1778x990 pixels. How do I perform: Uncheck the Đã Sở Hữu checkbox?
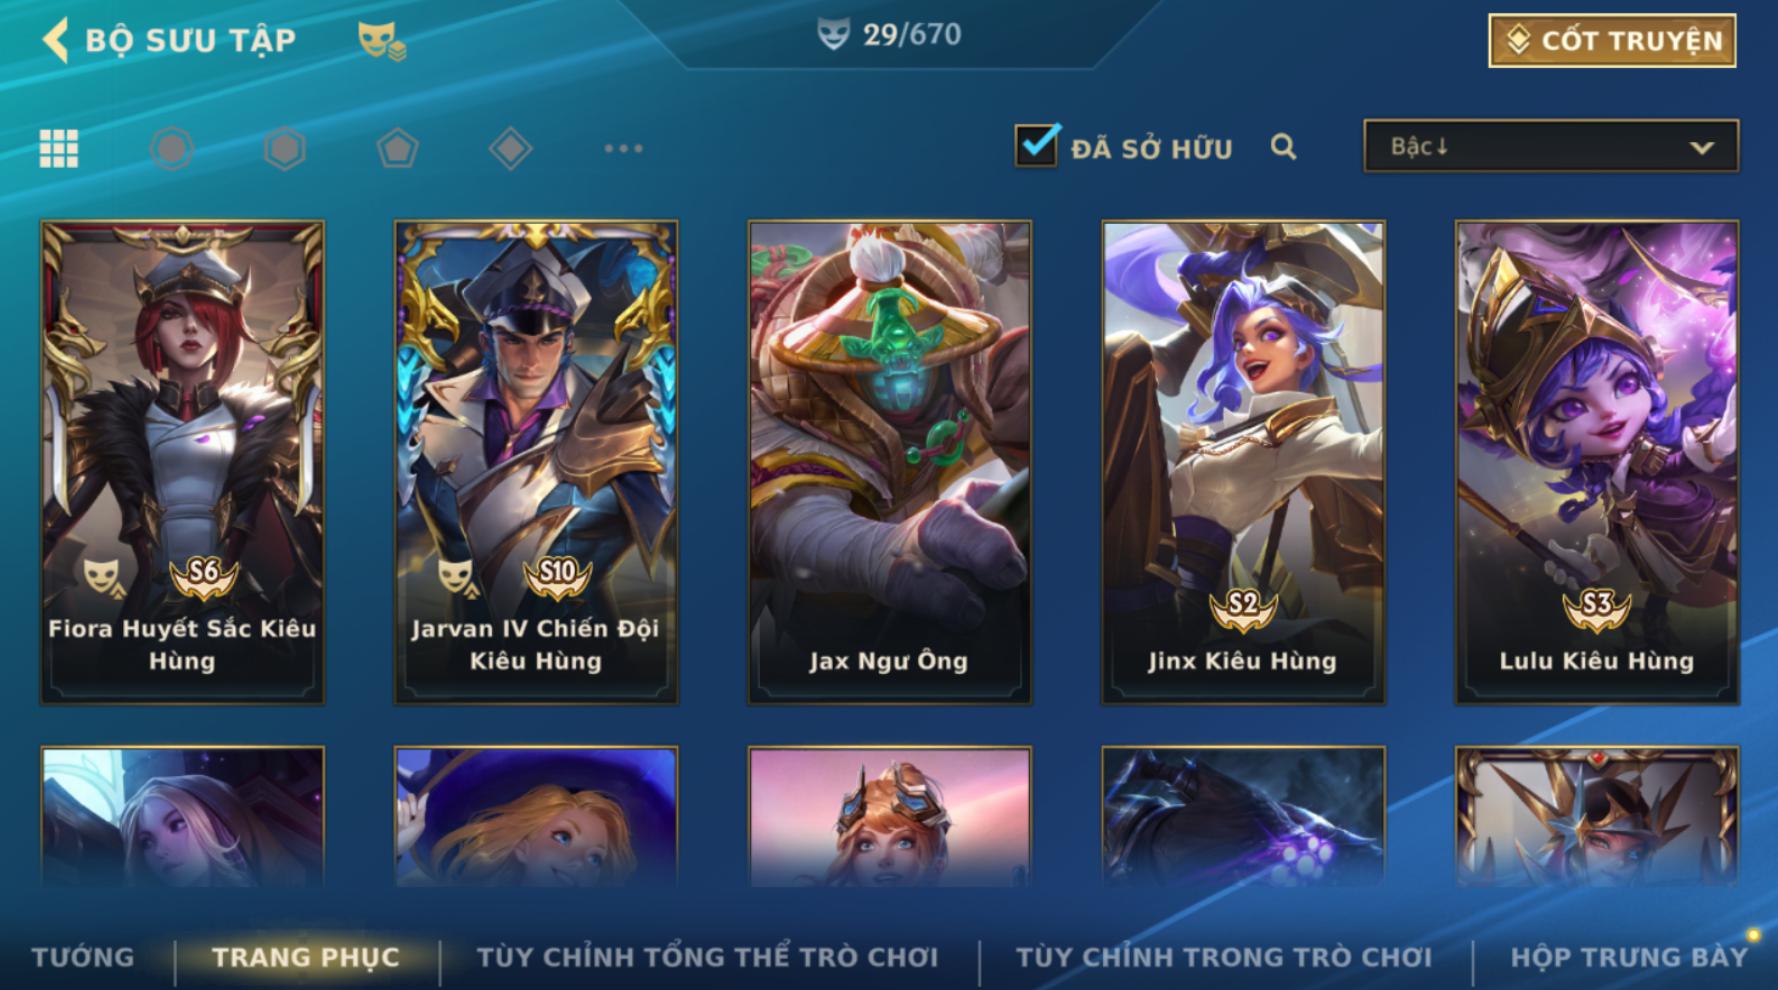(1037, 146)
